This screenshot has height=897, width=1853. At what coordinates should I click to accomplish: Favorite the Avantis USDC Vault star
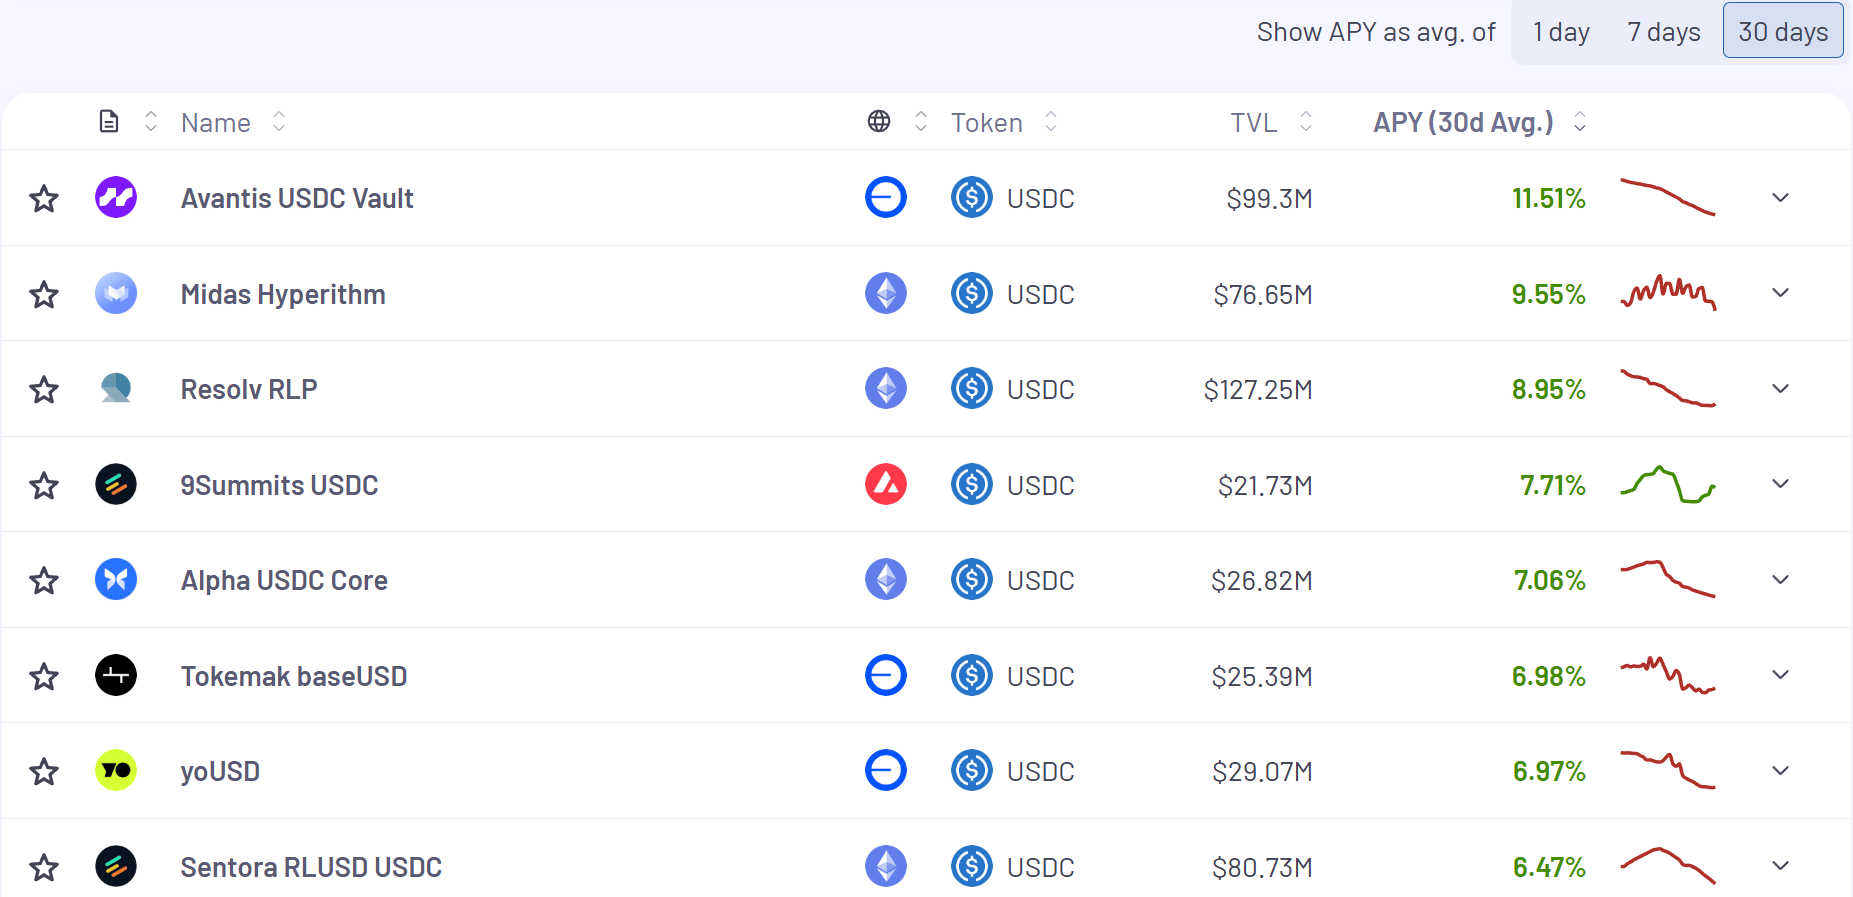click(44, 198)
